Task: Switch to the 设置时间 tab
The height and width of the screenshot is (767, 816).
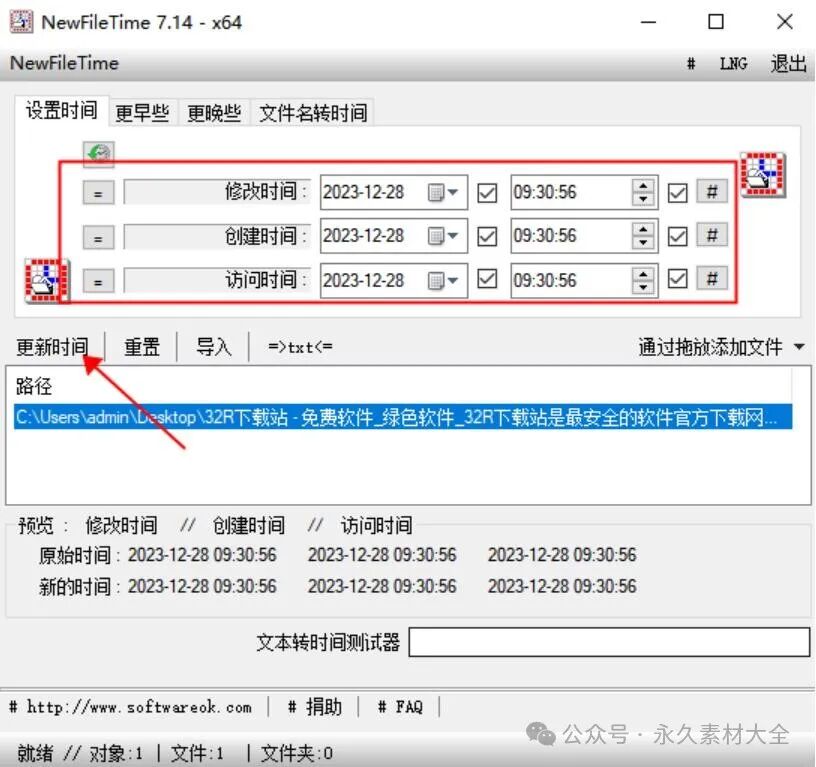Action: coord(61,110)
